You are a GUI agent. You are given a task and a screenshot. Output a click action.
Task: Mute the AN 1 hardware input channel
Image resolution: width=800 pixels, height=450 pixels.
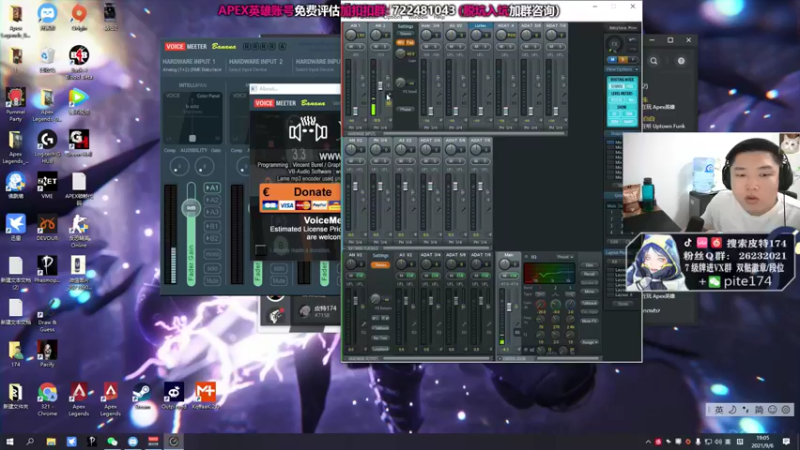[x=352, y=47]
